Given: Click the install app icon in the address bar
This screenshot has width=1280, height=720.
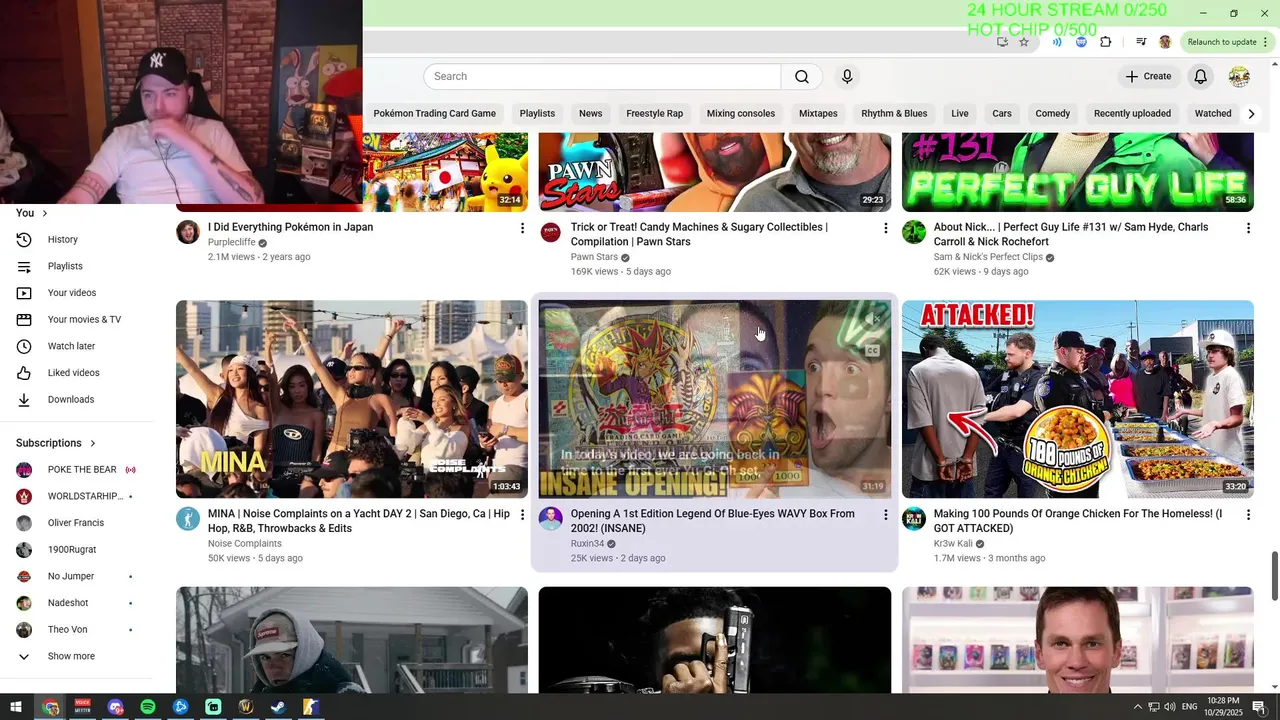Looking at the screenshot, I should [x=1002, y=42].
